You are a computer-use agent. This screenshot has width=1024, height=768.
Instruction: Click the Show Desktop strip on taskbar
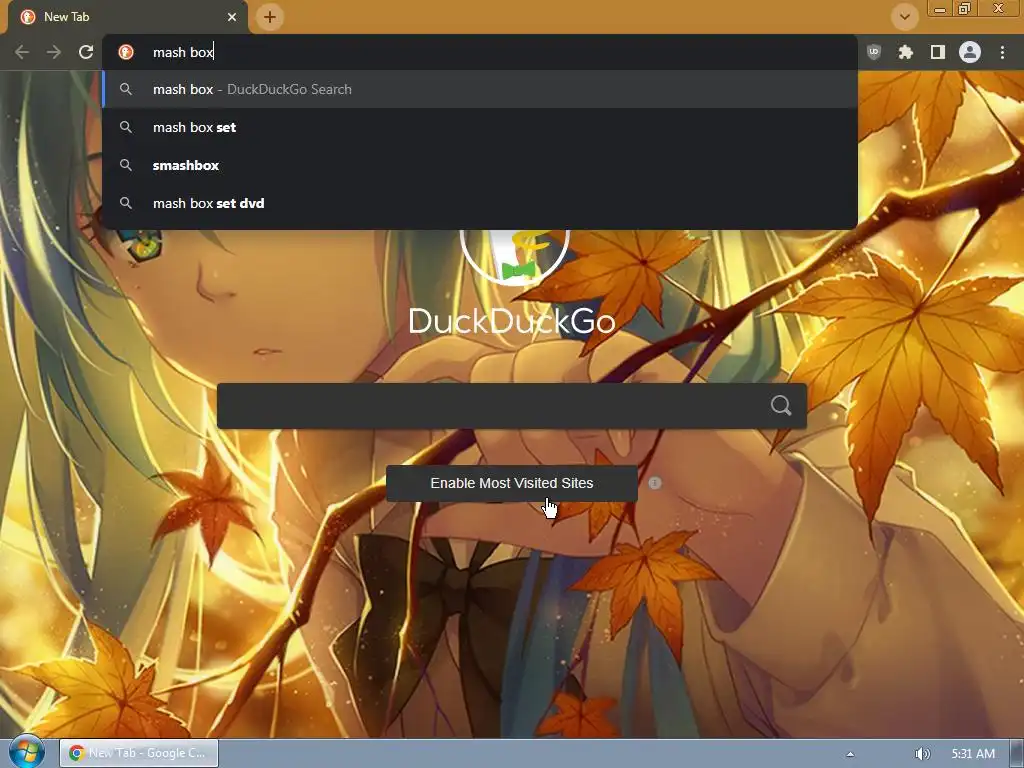1017,754
